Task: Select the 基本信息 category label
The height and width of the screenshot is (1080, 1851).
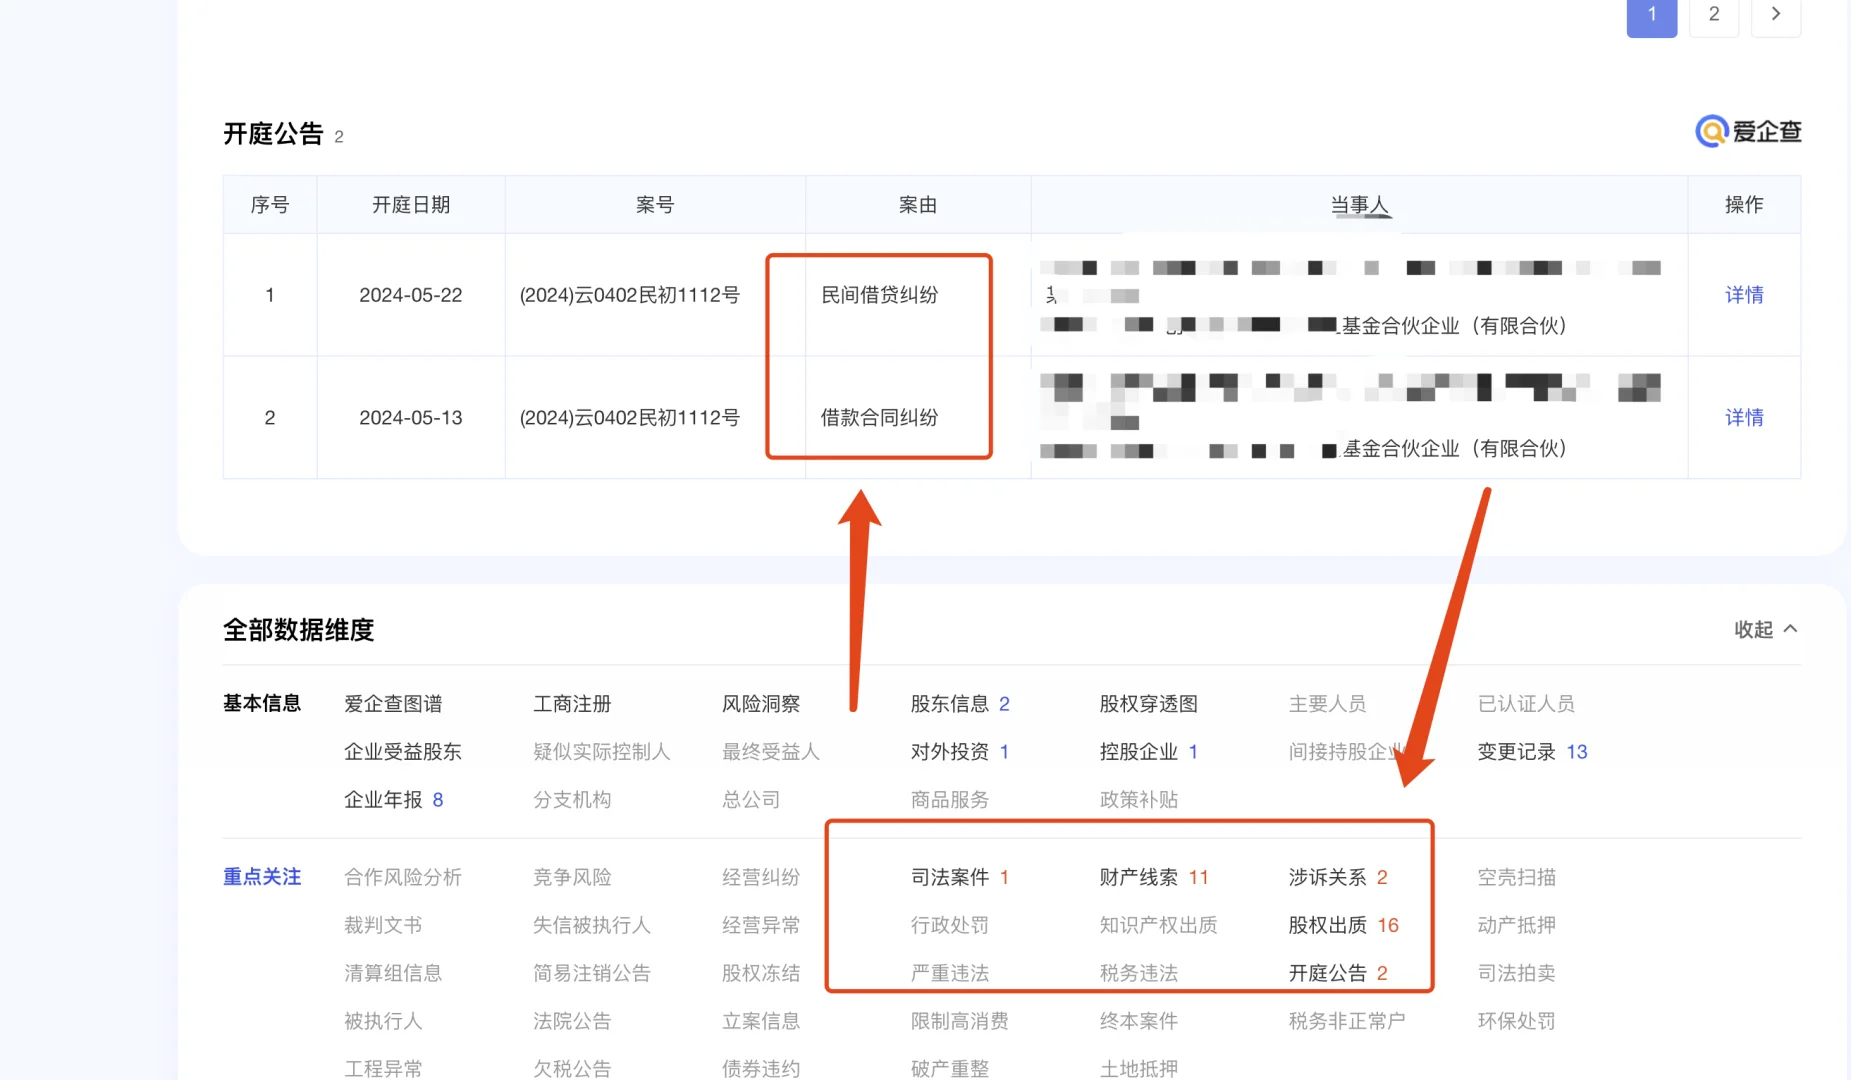Action: coord(262,703)
